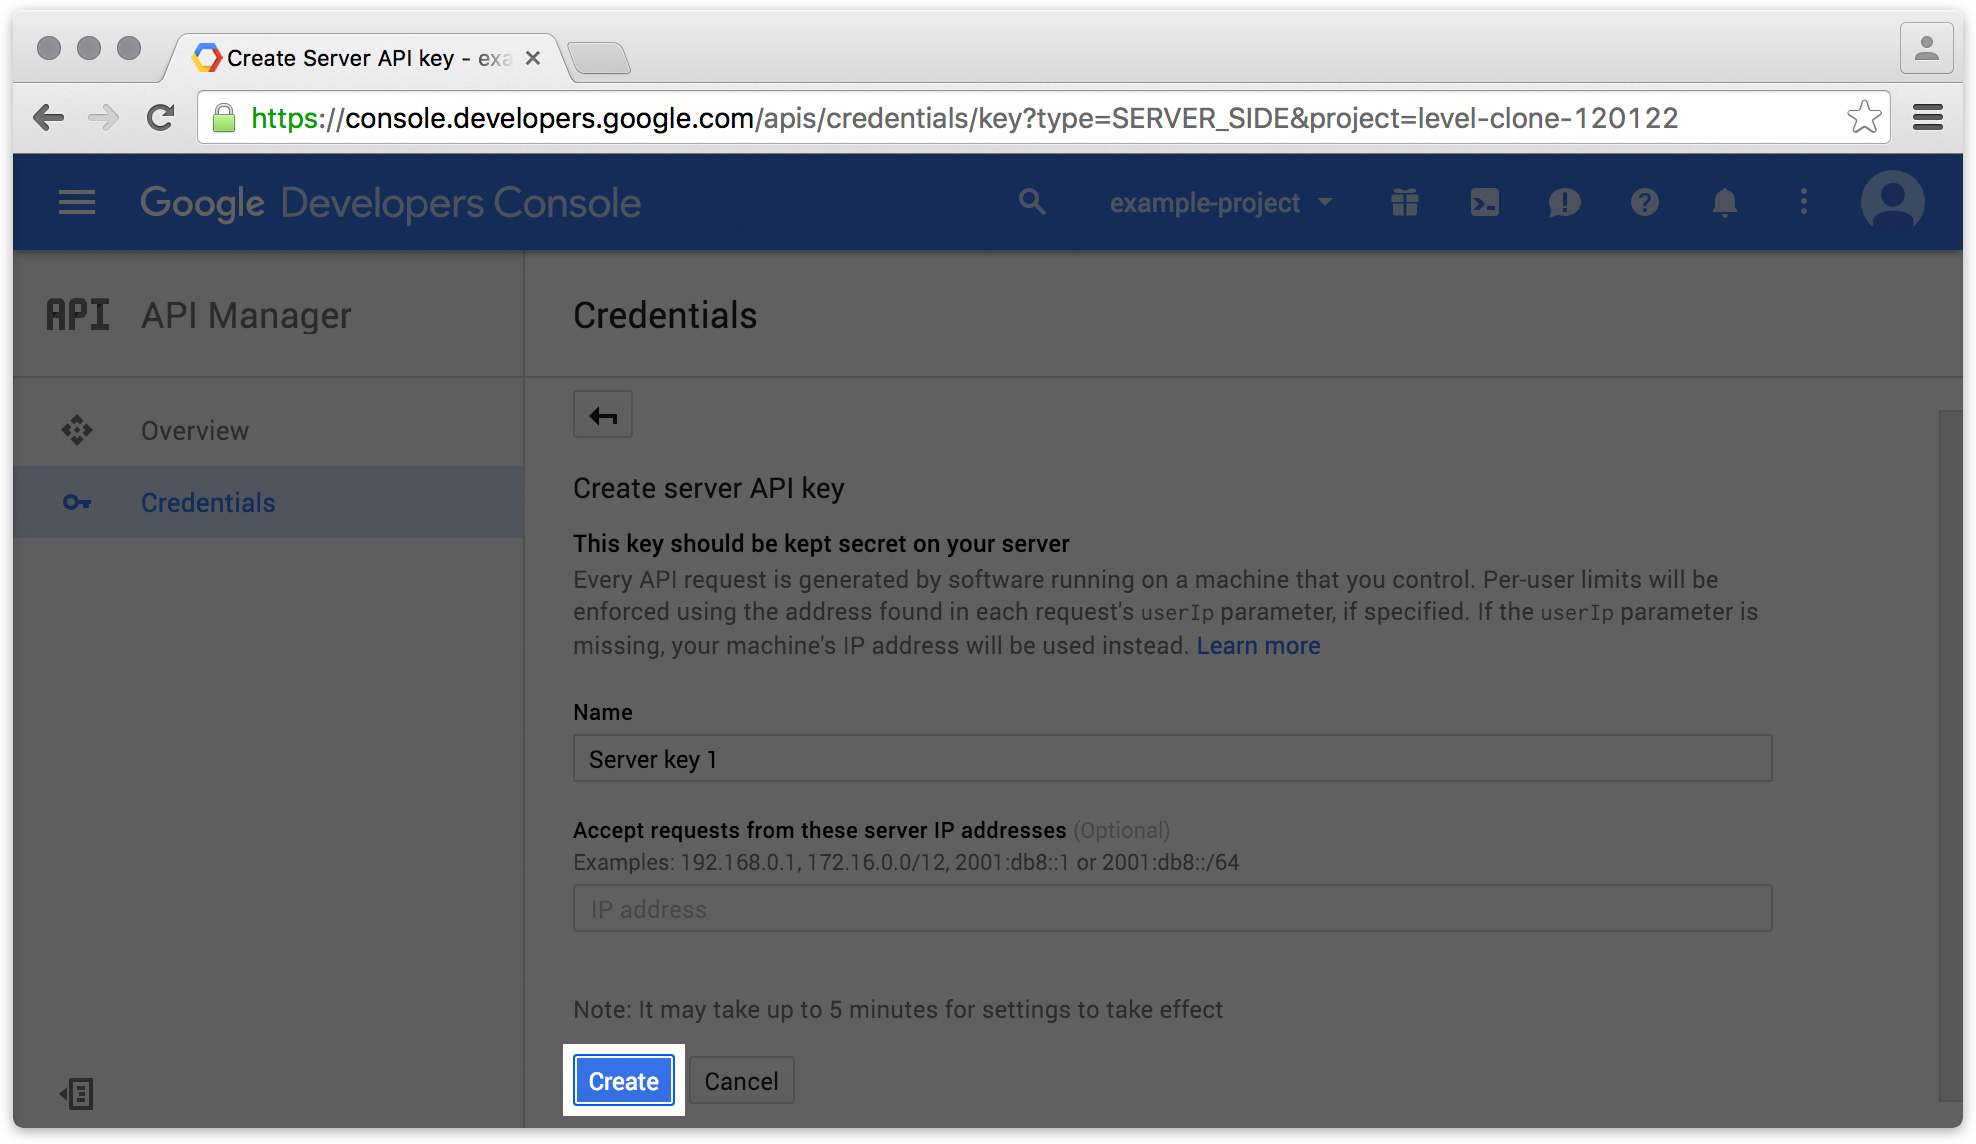Screen dimensions: 1976x1144
Task: Bookmark page with the star icon
Action: 1864,118
